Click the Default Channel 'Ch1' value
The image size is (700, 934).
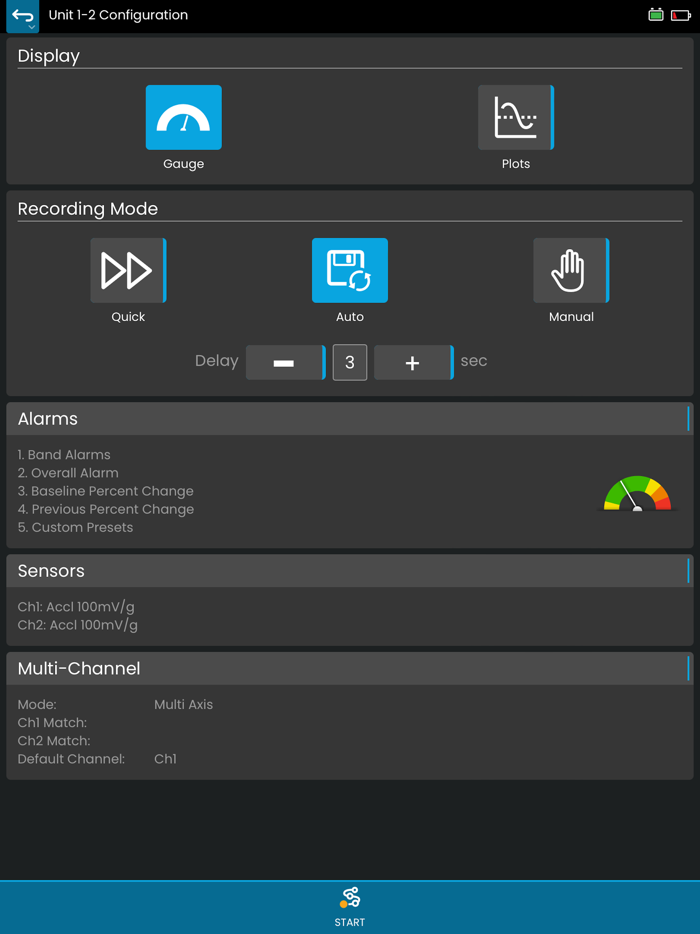click(166, 759)
